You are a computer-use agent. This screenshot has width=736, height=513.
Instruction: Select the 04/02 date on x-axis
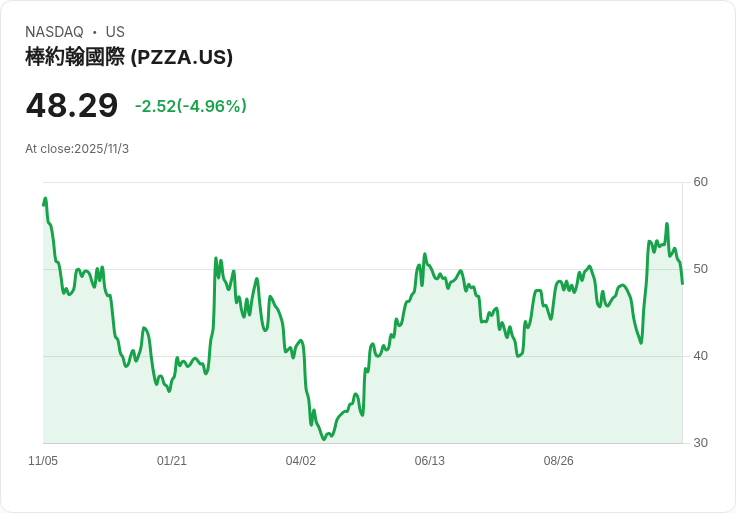coord(301,461)
